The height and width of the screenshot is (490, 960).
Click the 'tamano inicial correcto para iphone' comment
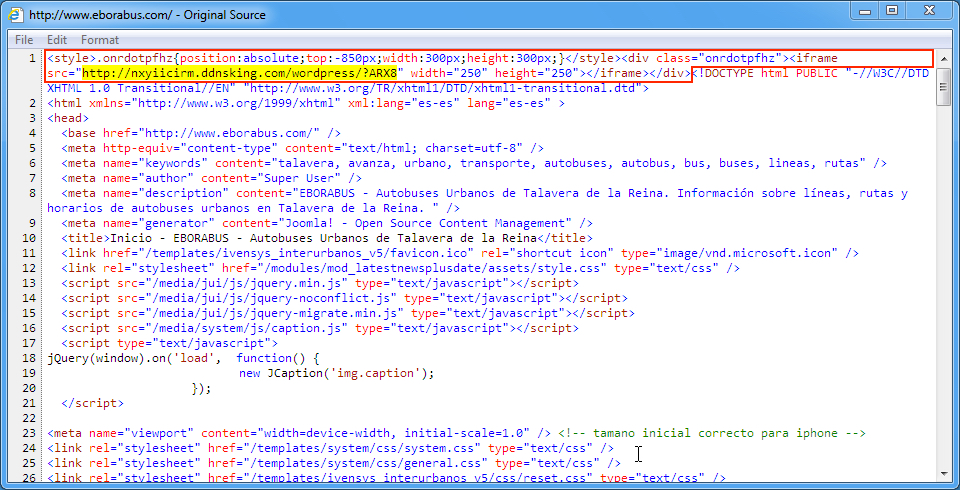712,433
